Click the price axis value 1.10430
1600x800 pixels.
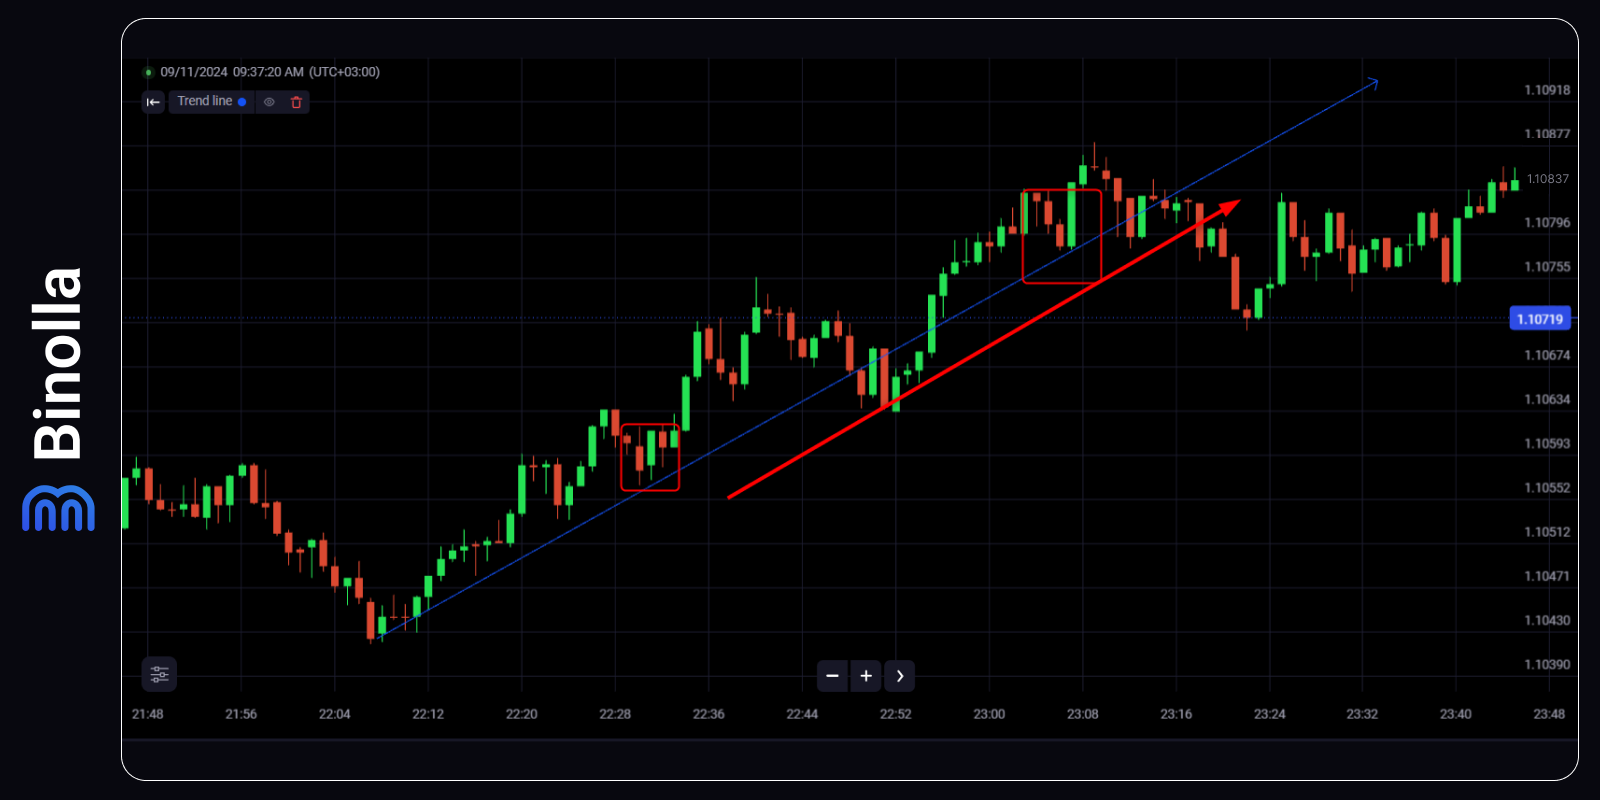(x=1547, y=620)
